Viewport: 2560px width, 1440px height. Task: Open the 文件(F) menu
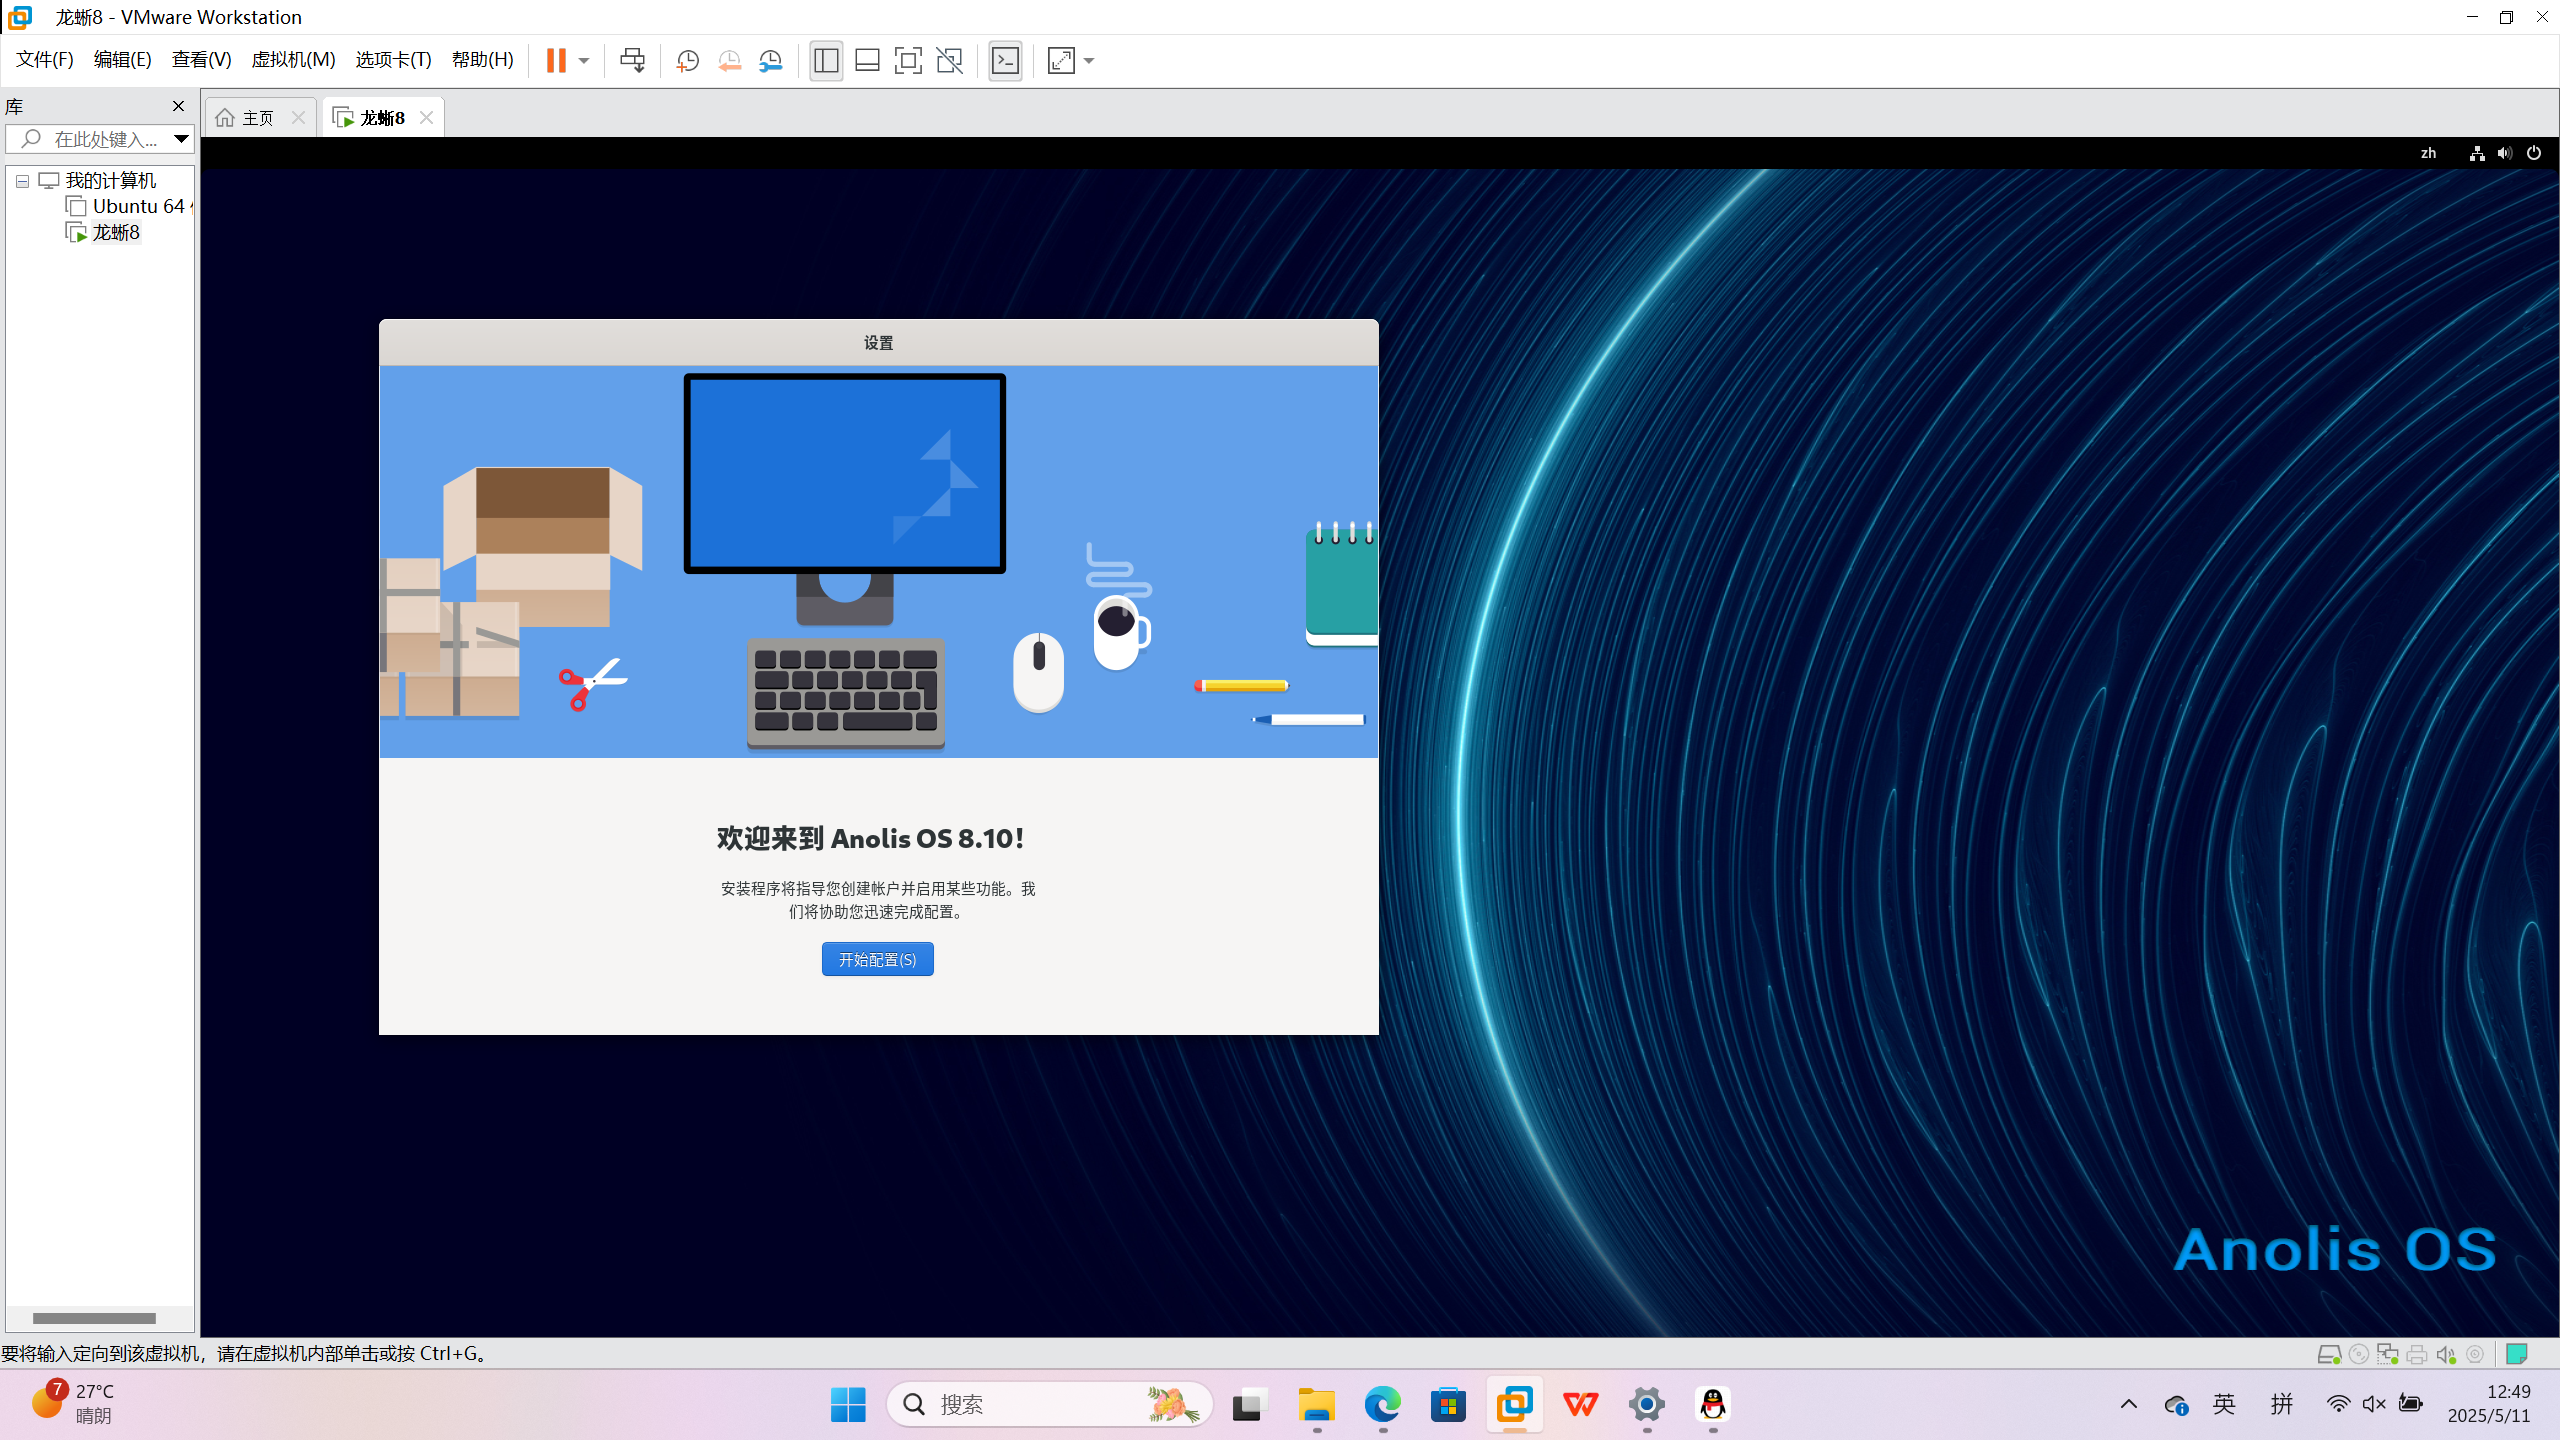click(45, 60)
